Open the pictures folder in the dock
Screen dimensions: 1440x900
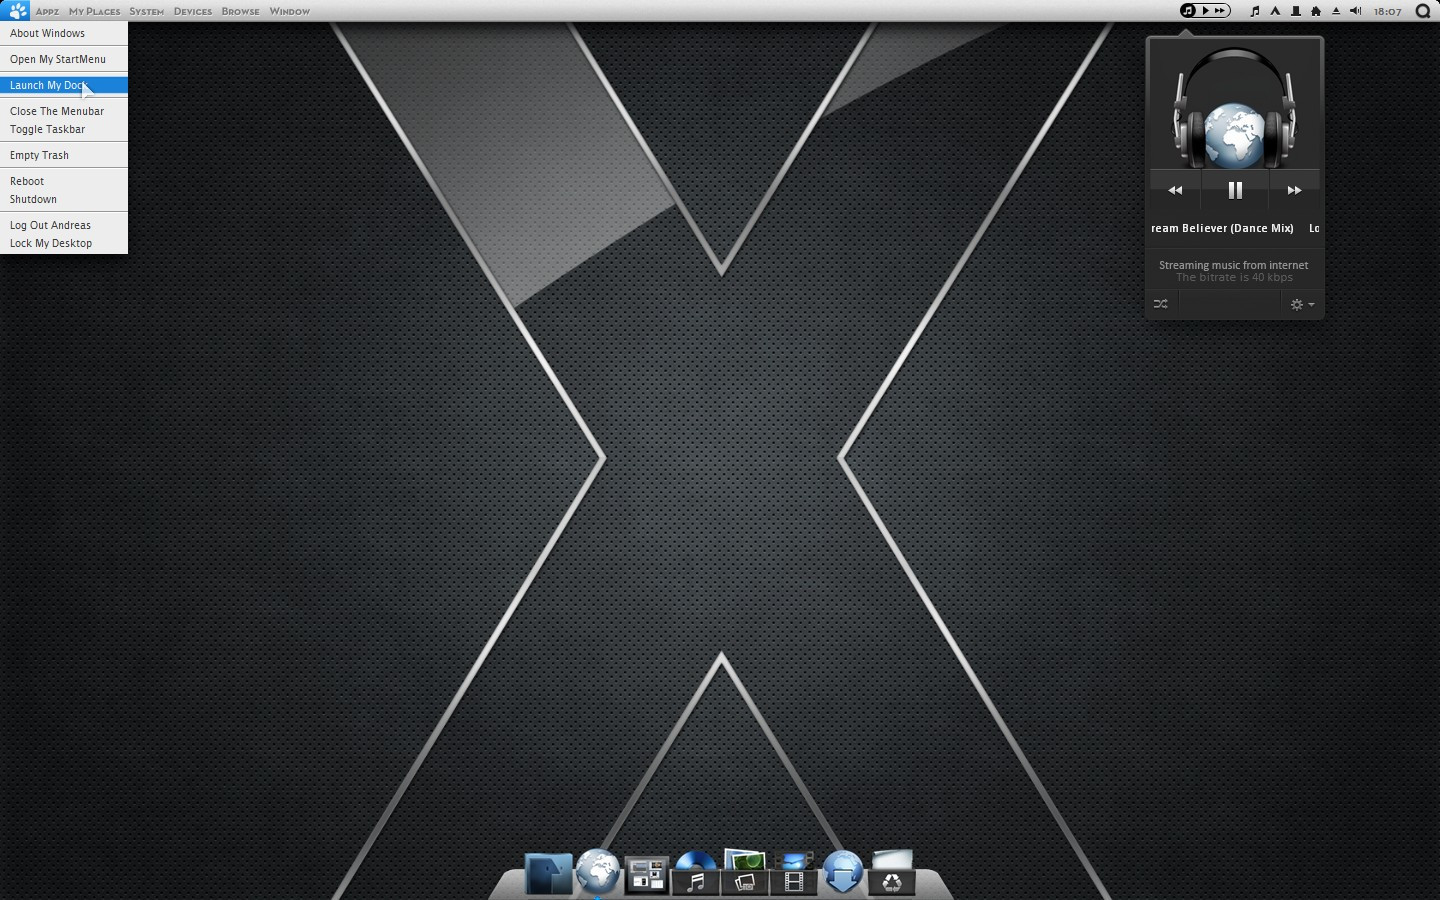(744, 872)
